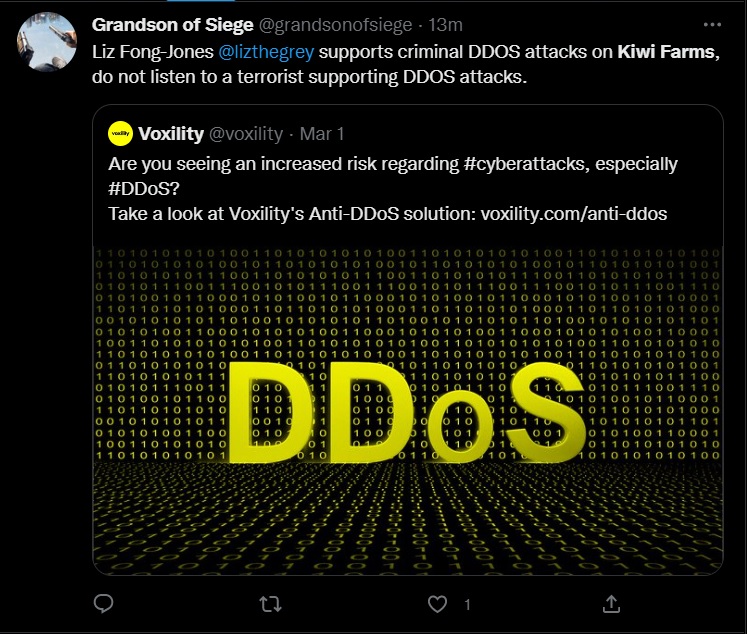Click the @voxility handle in quoted tweet
Viewport: 747px width, 634px height.
(x=246, y=134)
